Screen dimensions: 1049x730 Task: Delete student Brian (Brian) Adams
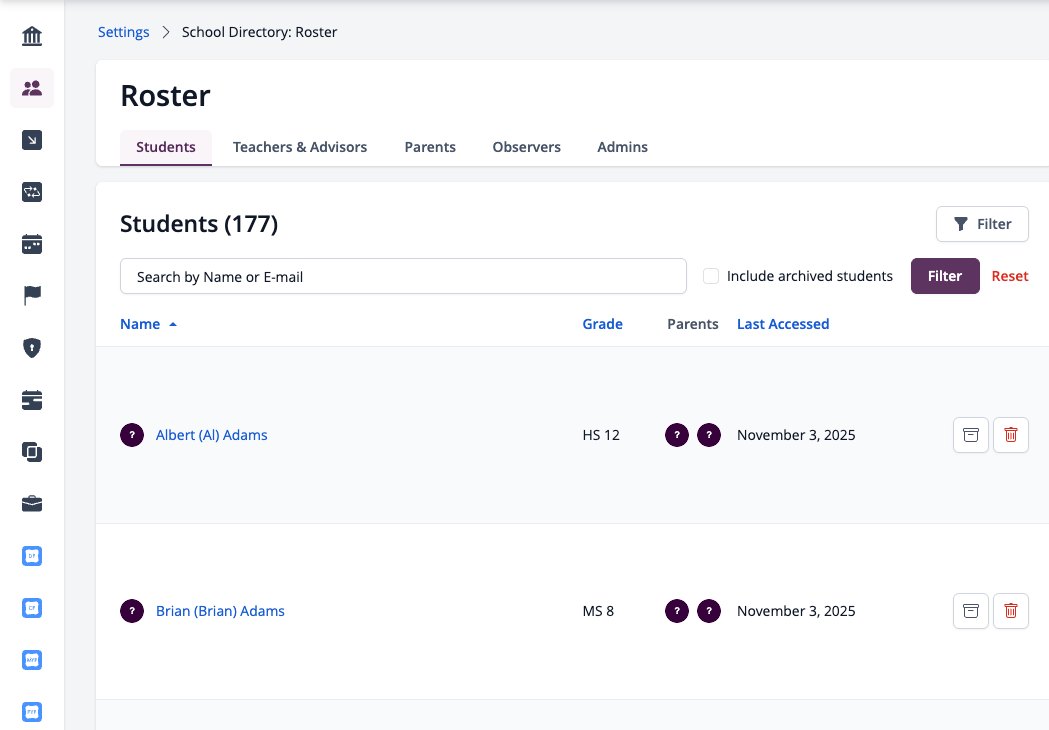point(1010,611)
